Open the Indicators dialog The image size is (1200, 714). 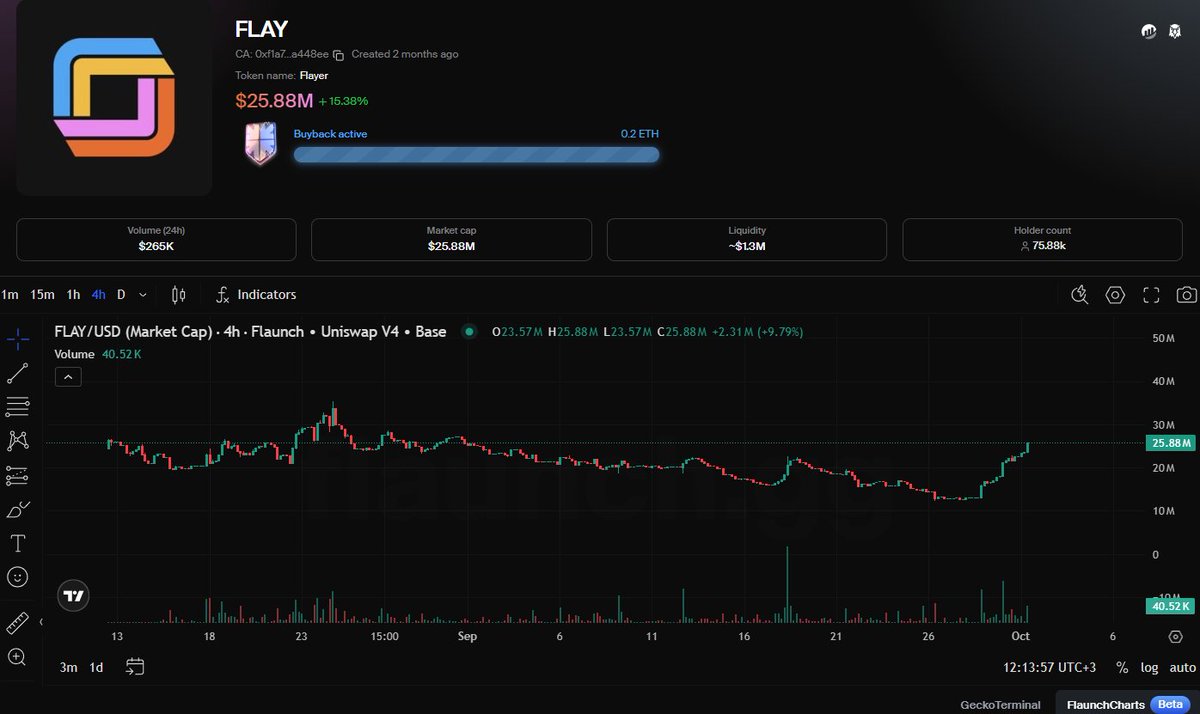(256, 295)
